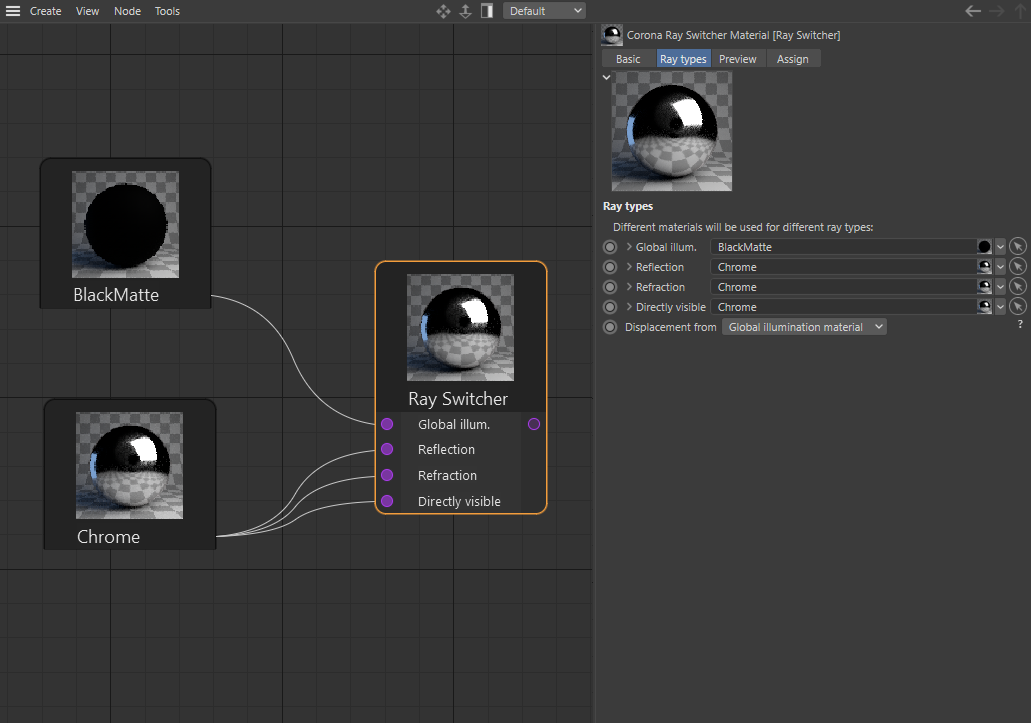Open the Node menu

click(x=127, y=11)
